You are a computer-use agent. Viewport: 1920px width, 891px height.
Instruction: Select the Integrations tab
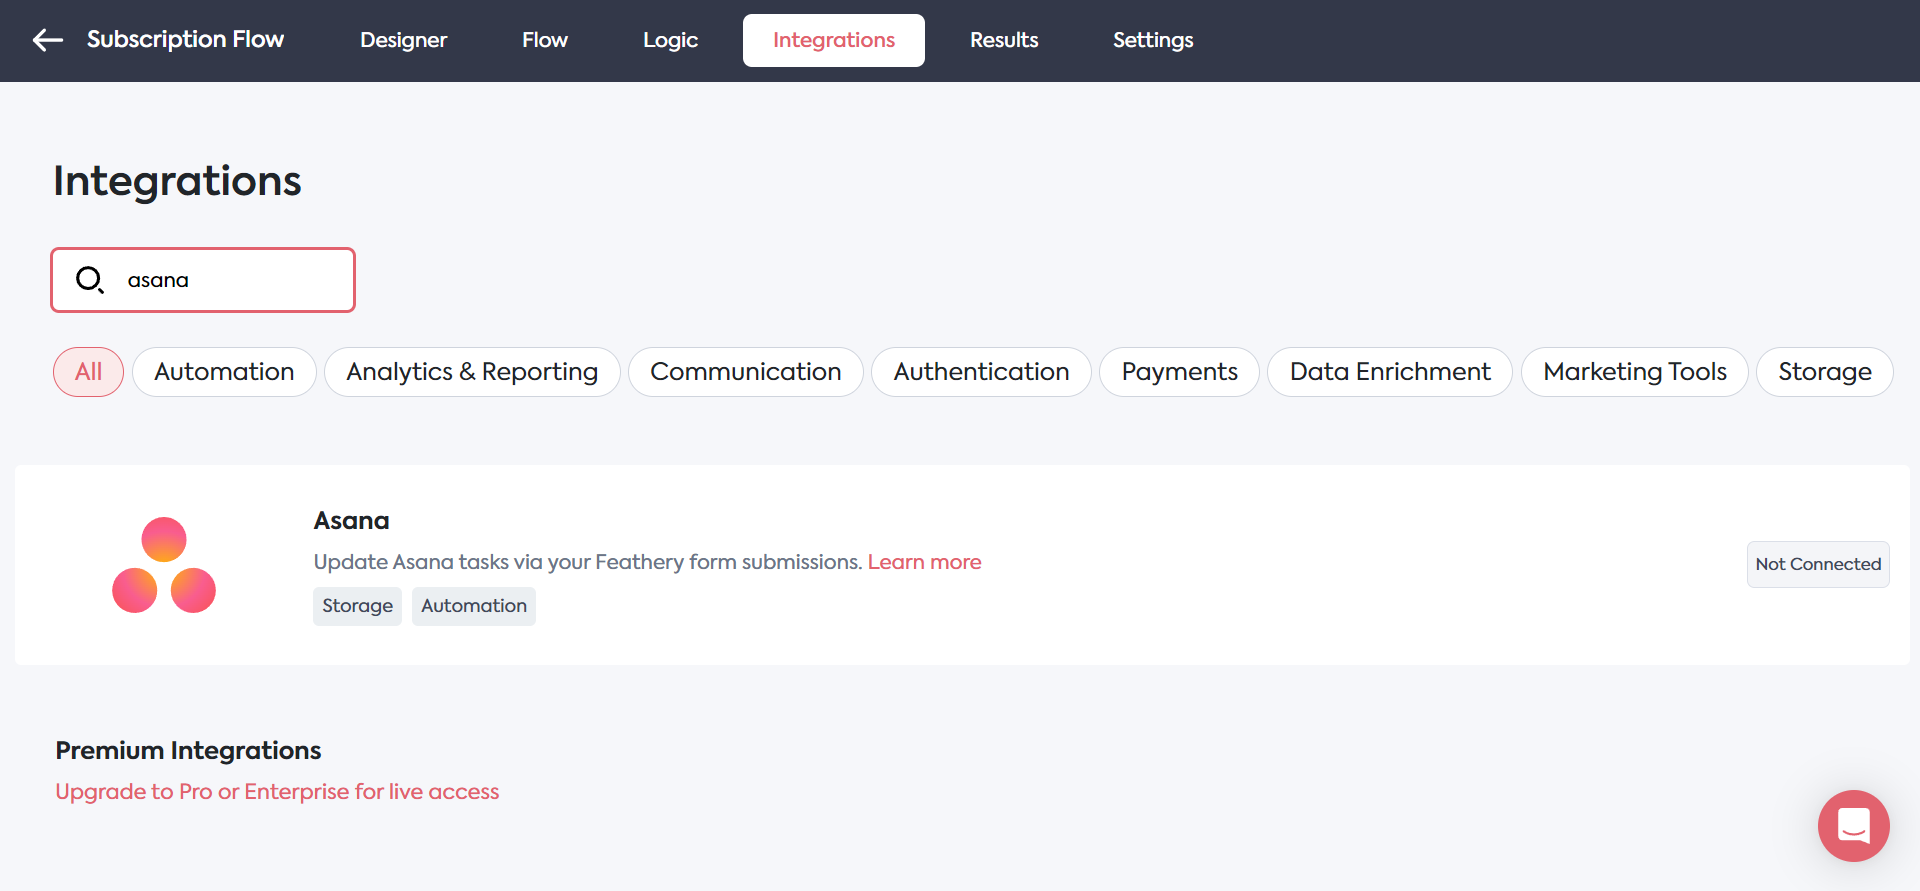click(x=834, y=40)
